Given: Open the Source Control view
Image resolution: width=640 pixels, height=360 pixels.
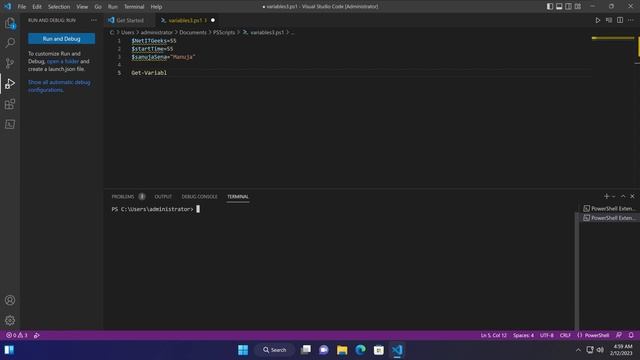Looking at the screenshot, I should tap(10, 63).
